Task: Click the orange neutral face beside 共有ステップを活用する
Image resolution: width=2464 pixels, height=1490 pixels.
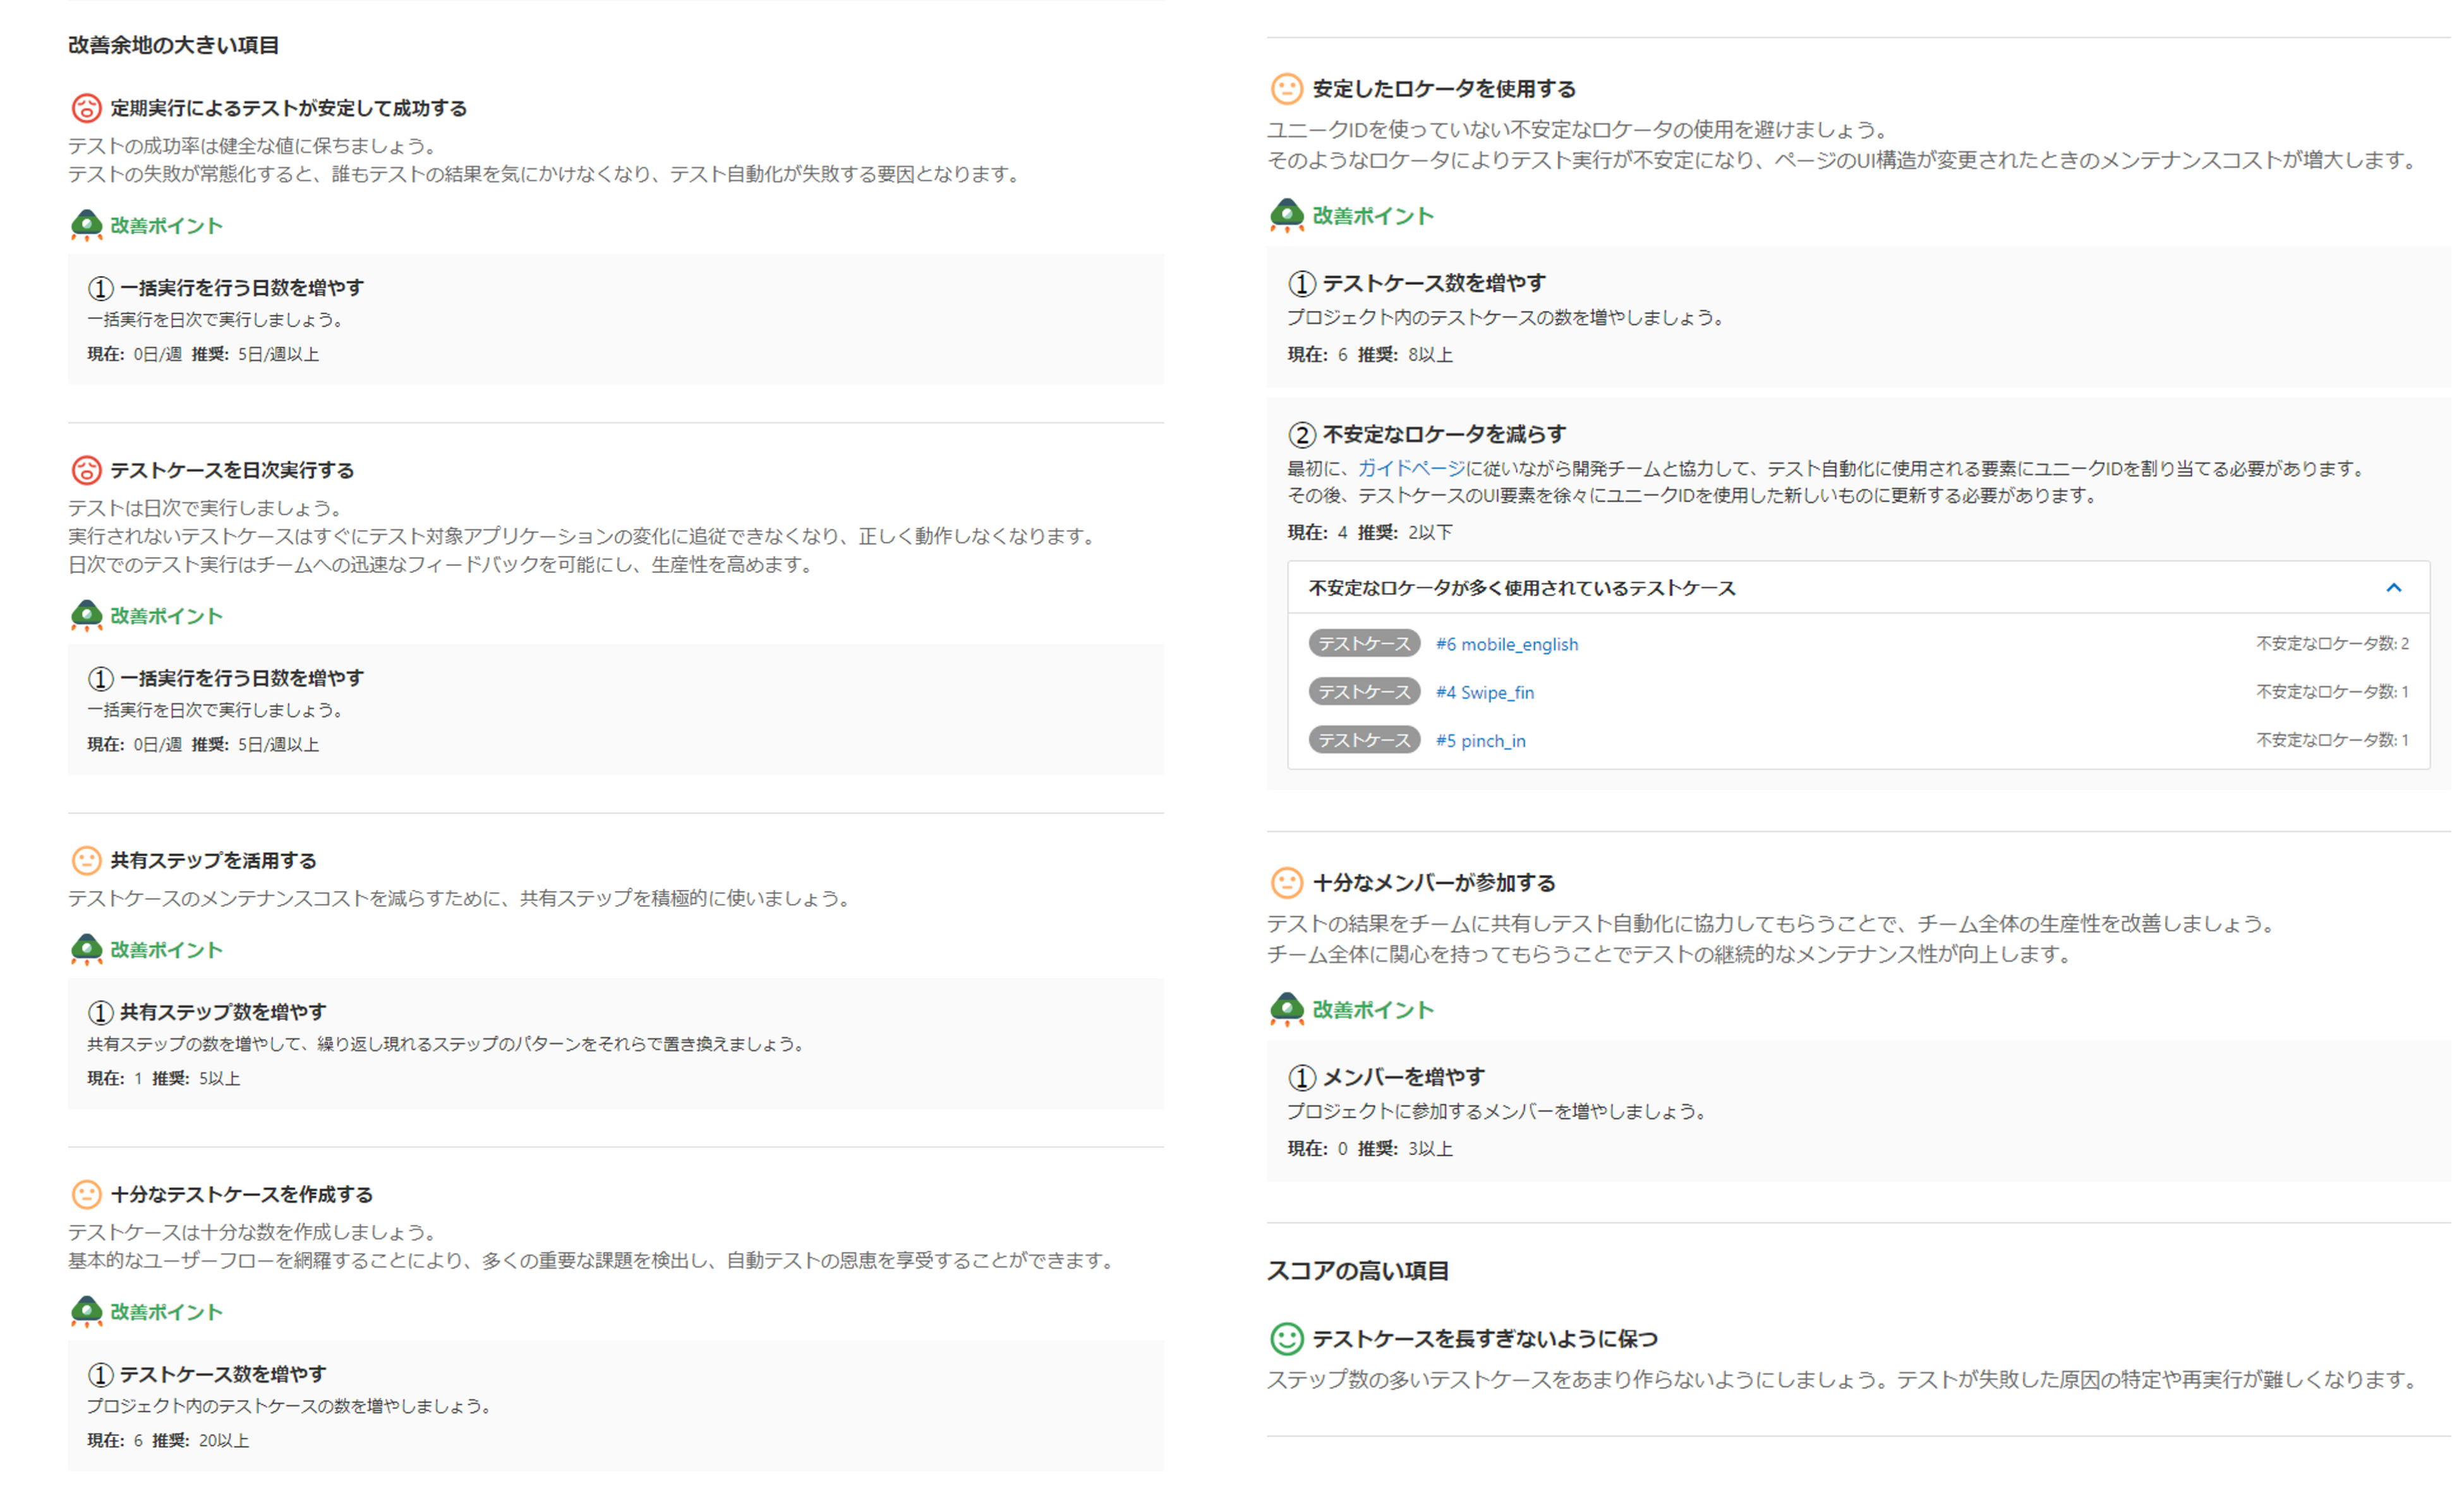Action: point(86,860)
